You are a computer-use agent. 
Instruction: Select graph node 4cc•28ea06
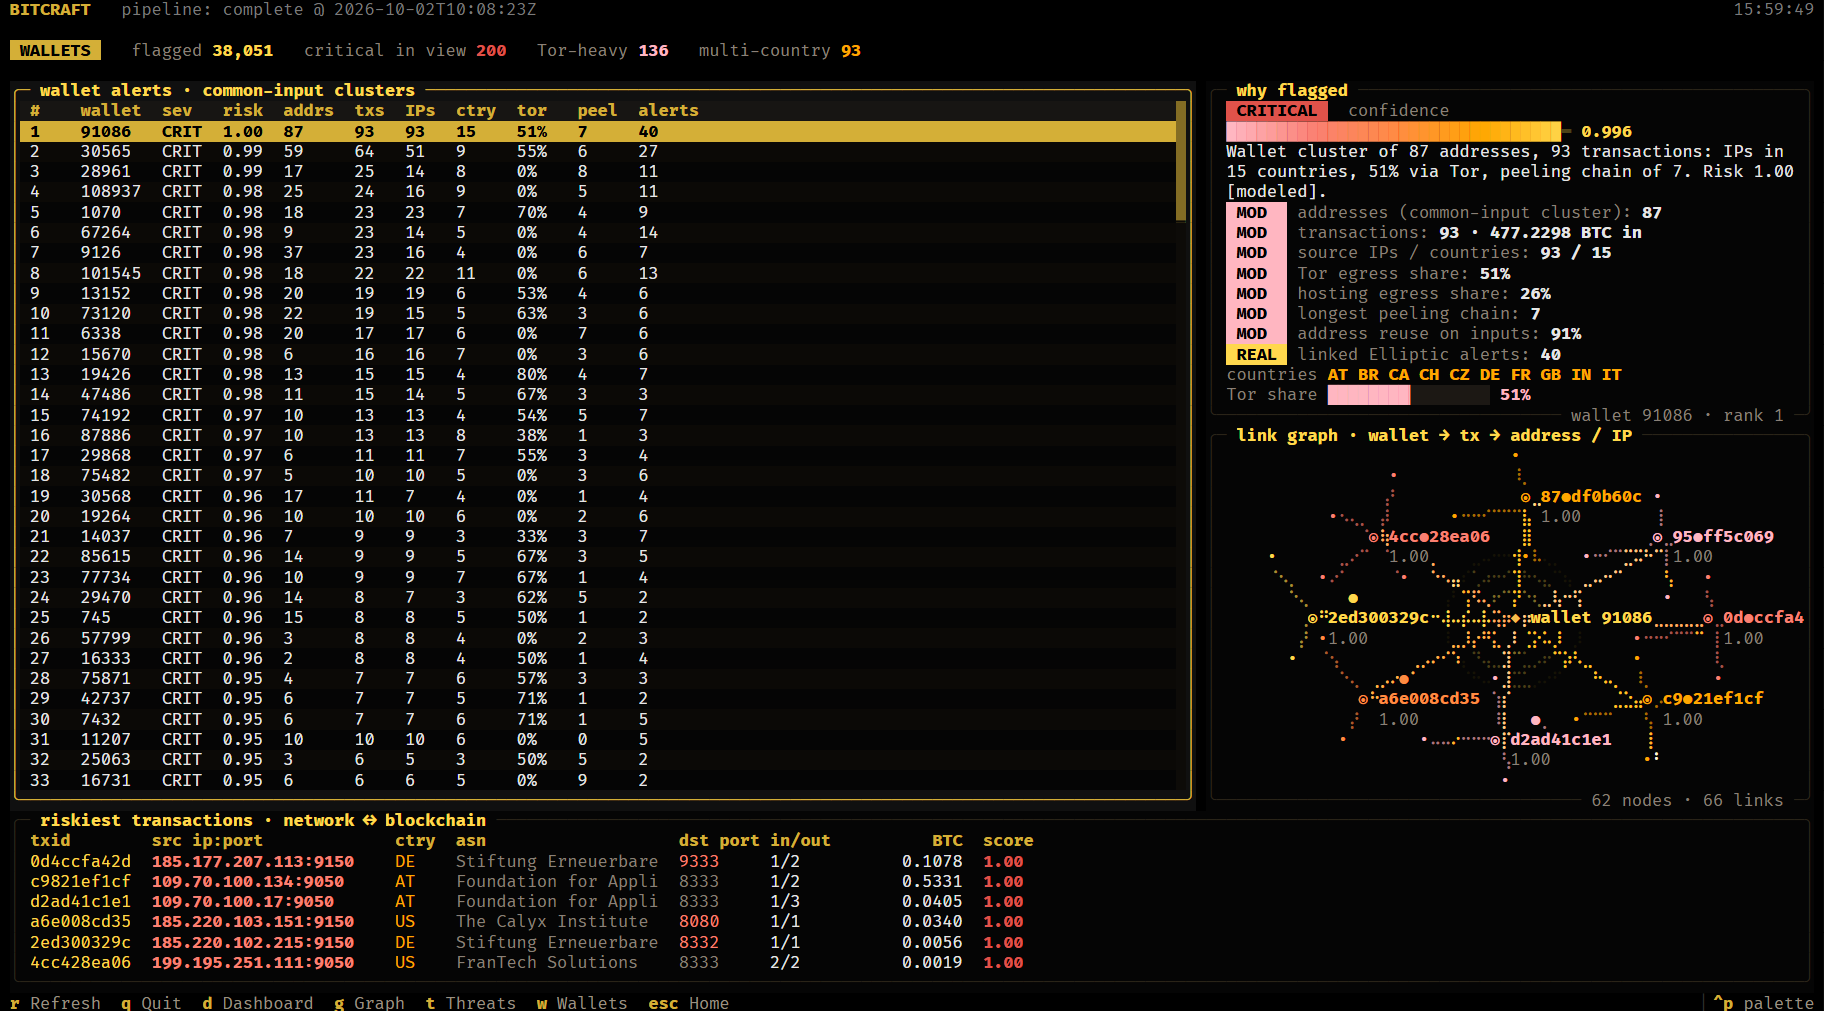pos(1430,536)
